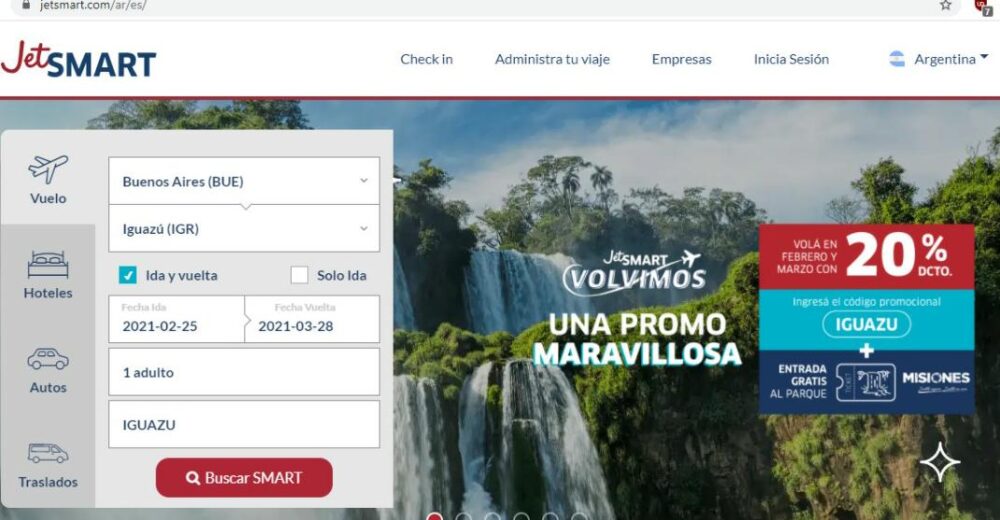Open the Argentina country dropdown arrow

(x=984, y=57)
